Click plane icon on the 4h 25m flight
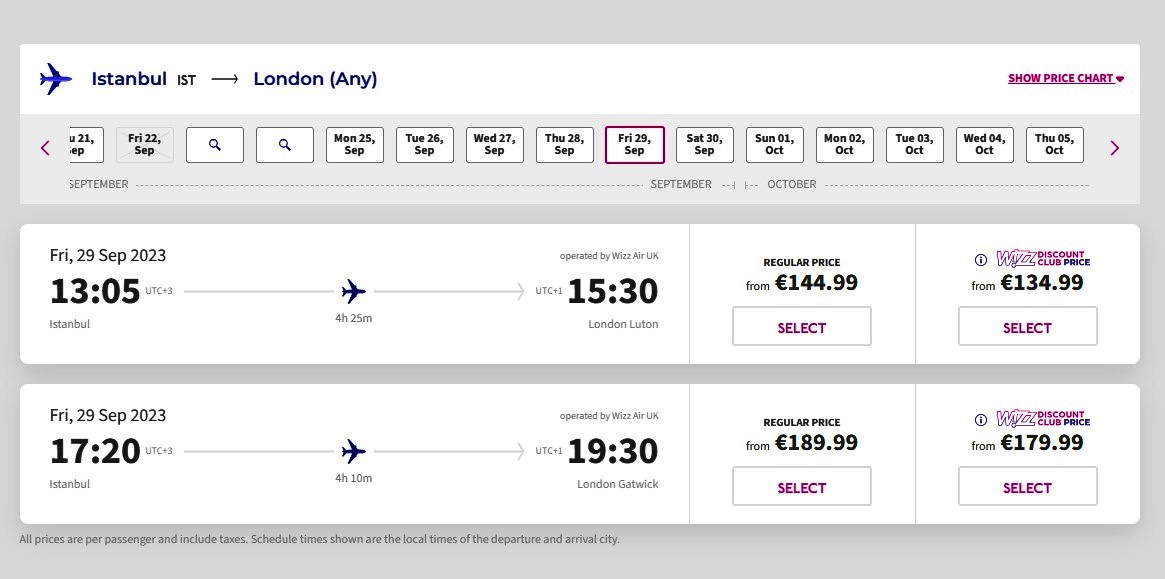The image size is (1165, 579). point(354,291)
